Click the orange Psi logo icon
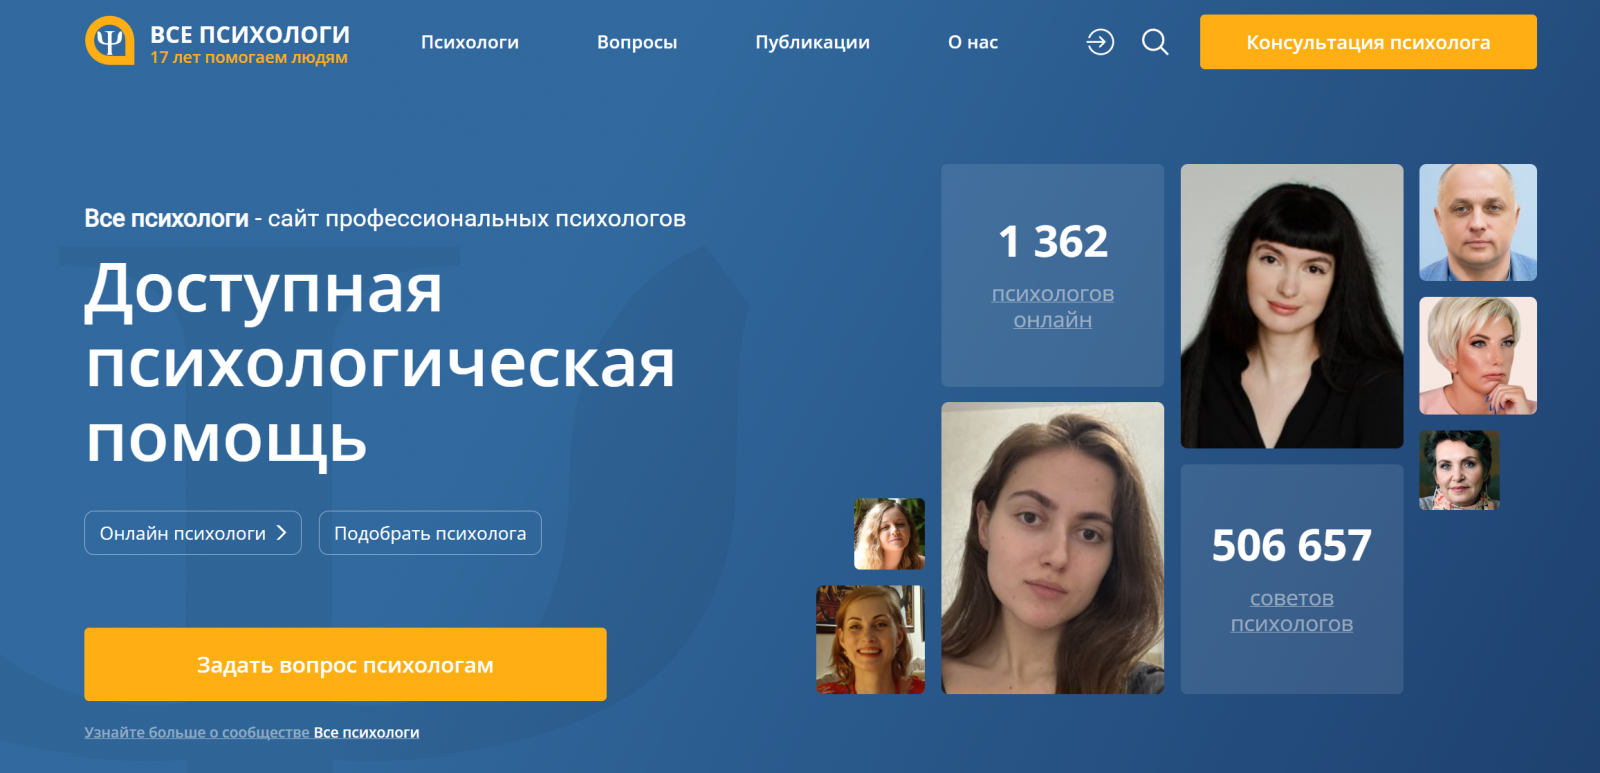The width and height of the screenshot is (1600, 773). coord(110,41)
